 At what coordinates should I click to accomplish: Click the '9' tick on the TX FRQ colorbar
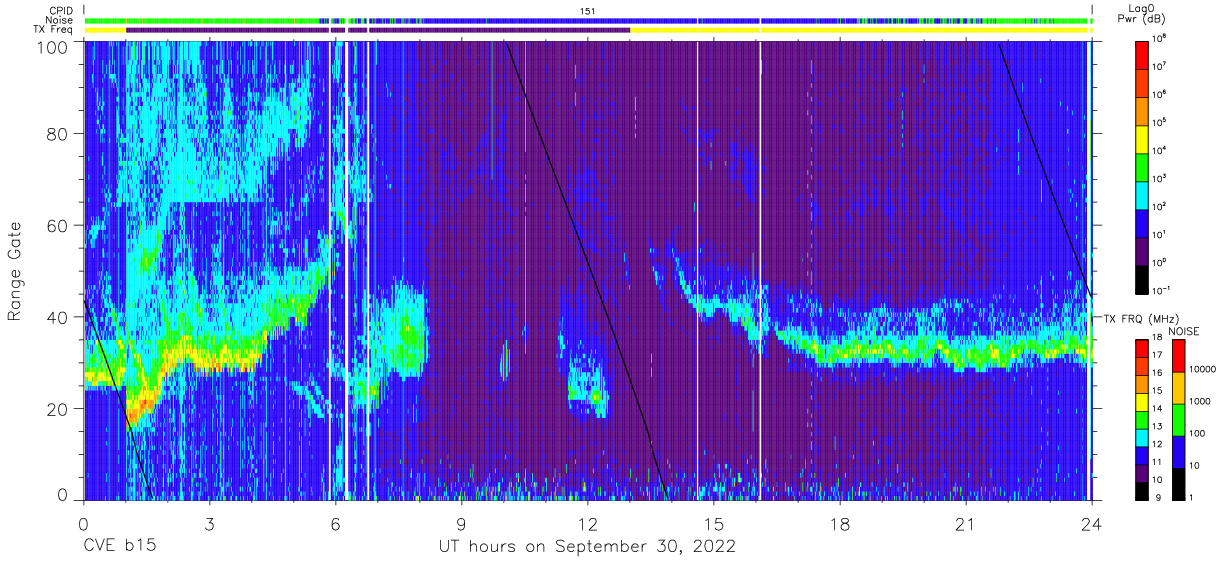pyautogui.click(x=1157, y=498)
